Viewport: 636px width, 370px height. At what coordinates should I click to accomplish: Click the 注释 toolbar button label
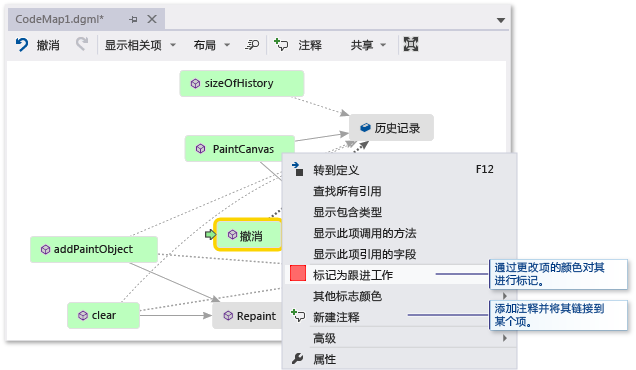click(x=310, y=45)
